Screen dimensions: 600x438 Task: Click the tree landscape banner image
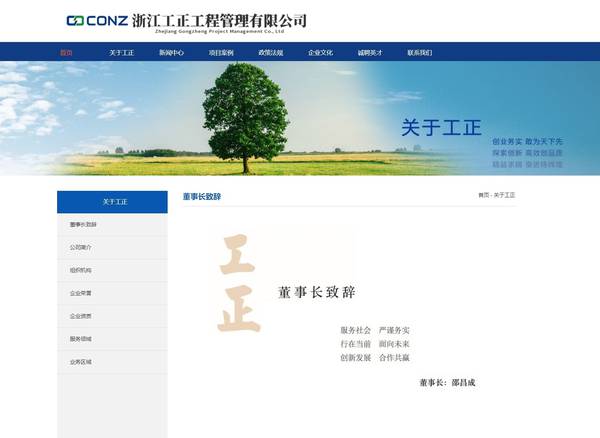coord(300,118)
